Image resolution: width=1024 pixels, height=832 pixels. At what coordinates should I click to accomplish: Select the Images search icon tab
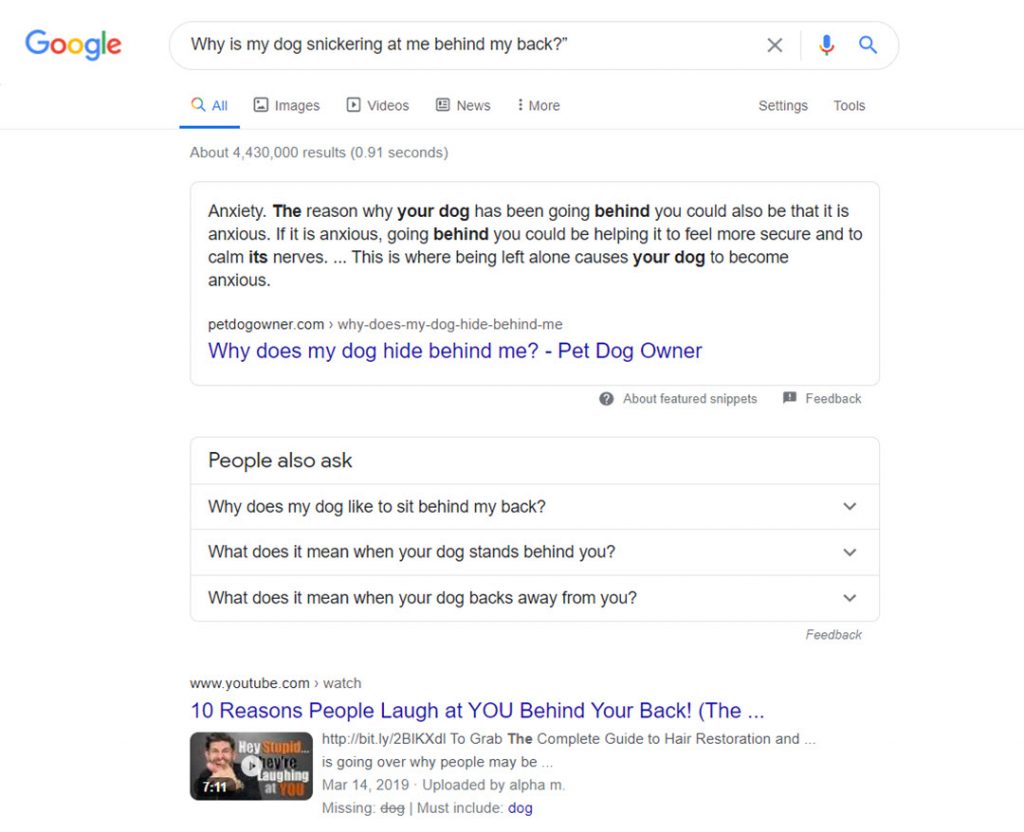coord(262,105)
